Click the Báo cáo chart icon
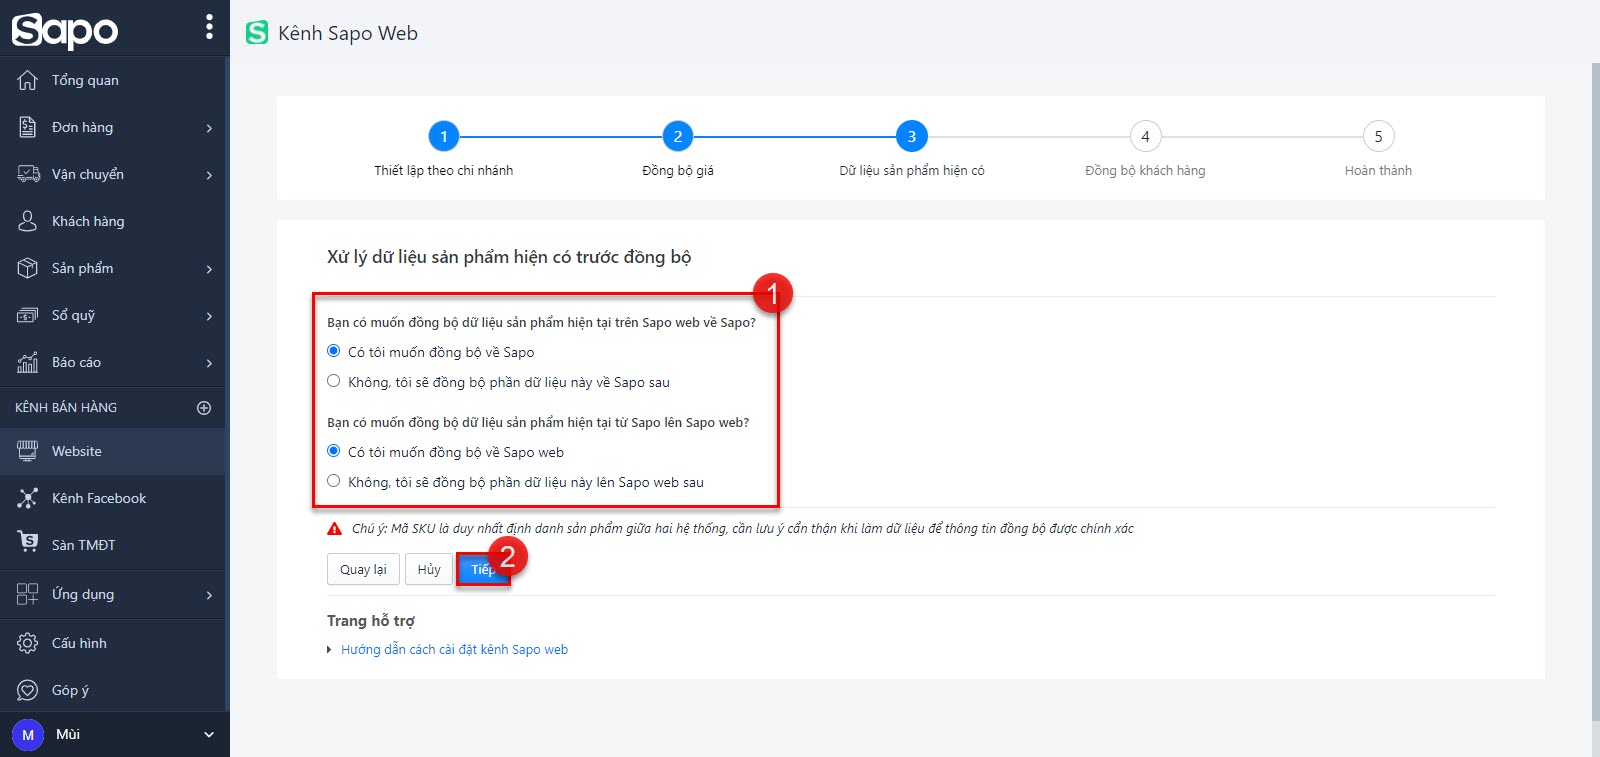Image resolution: width=1600 pixels, height=757 pixels. (28, 362)
